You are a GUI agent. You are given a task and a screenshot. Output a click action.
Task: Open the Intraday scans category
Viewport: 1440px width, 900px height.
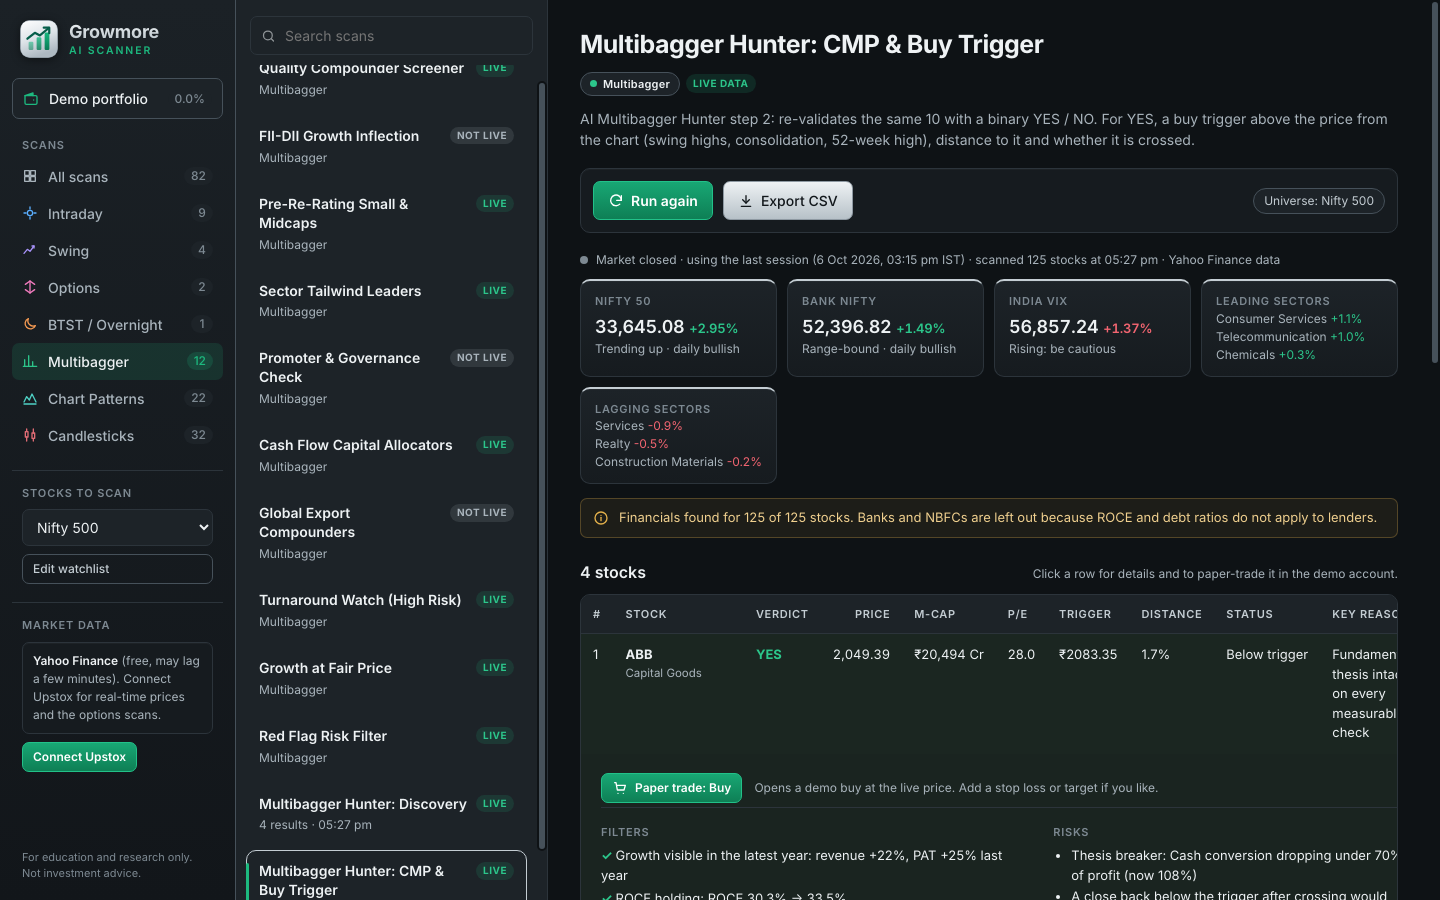click(117, 213)
